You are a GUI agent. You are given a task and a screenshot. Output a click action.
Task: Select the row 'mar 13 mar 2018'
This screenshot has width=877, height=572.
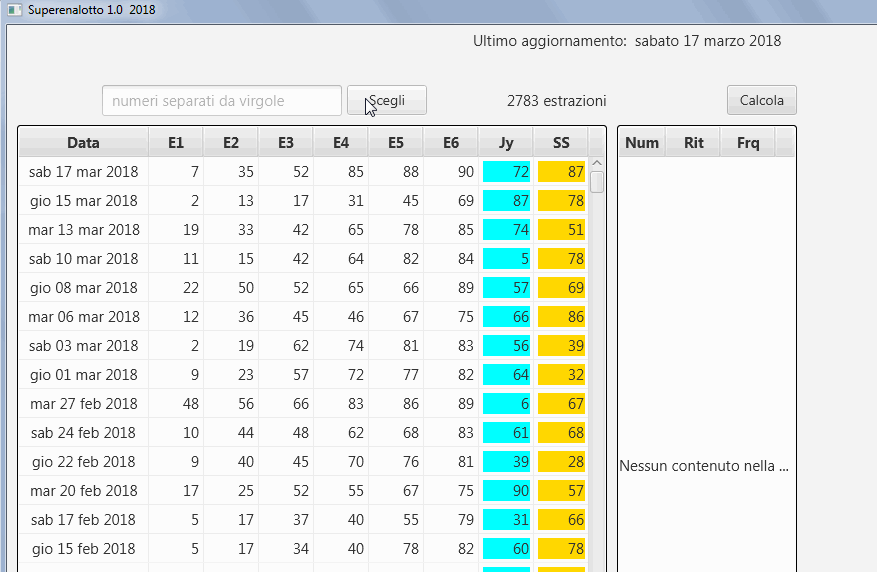pos(304,230)
